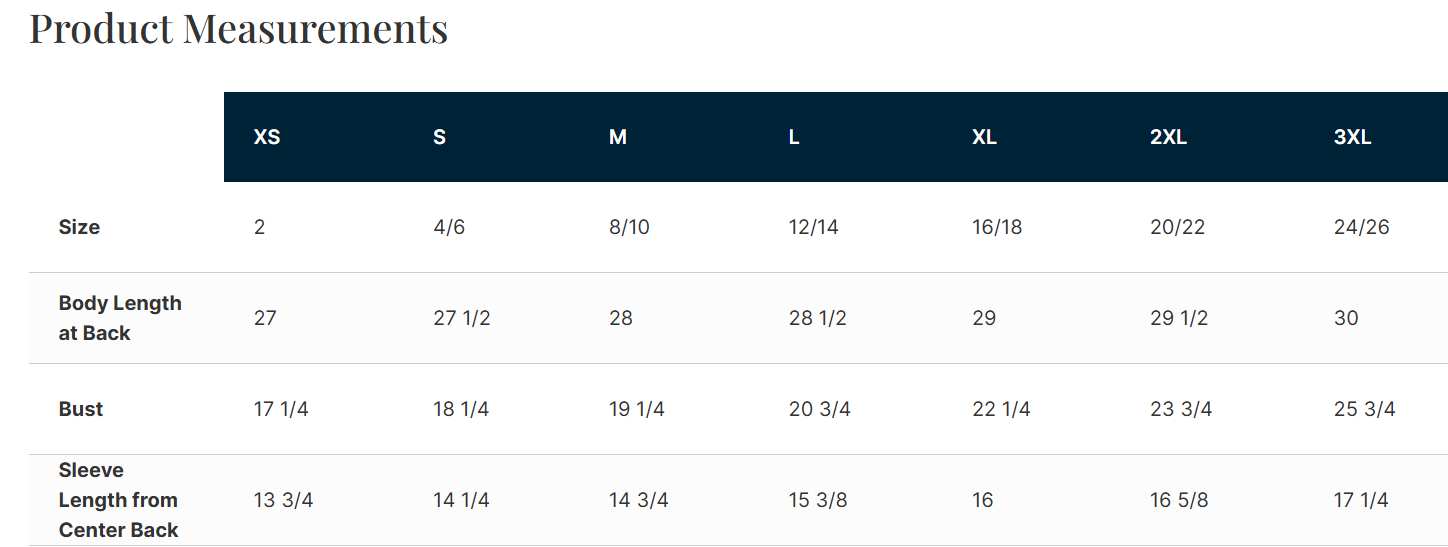Select the 22 1/4 bust cell
The image size is (1448, 547).
click(1001, 409)
